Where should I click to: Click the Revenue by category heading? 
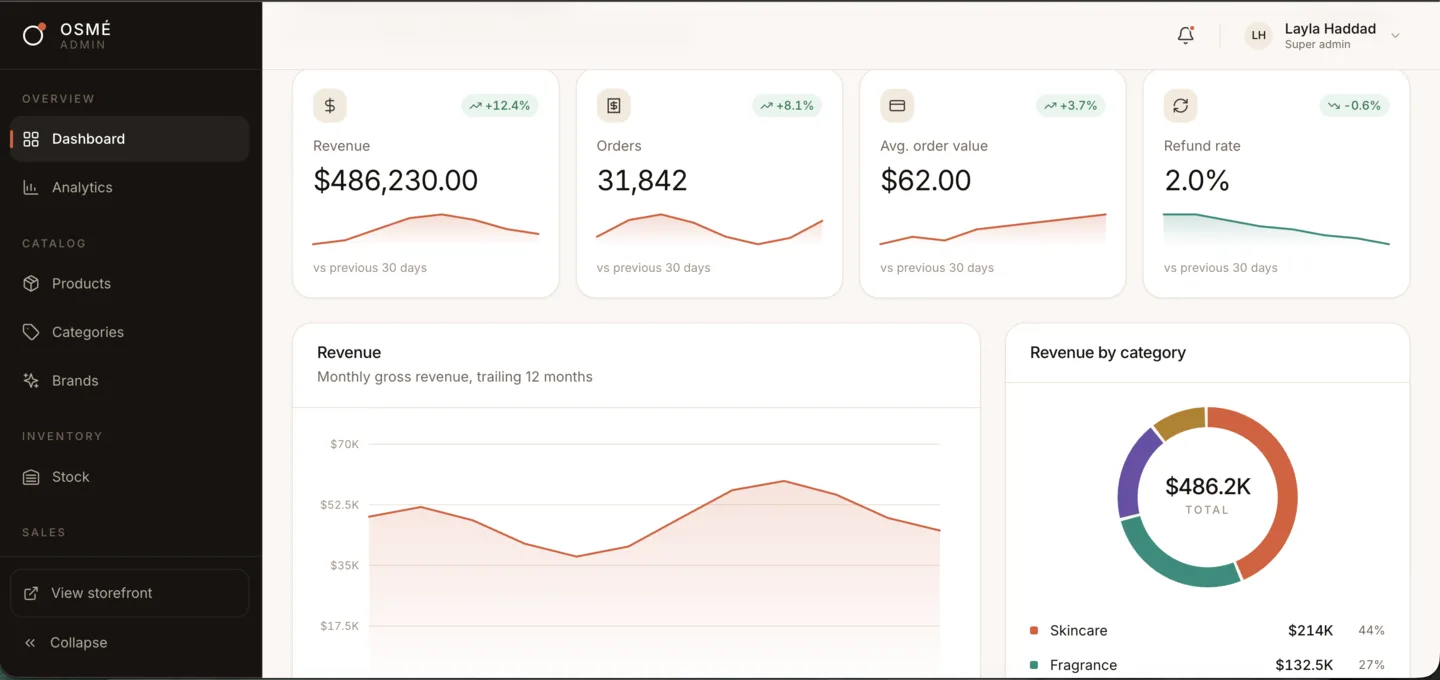(x=1108, y=353)
